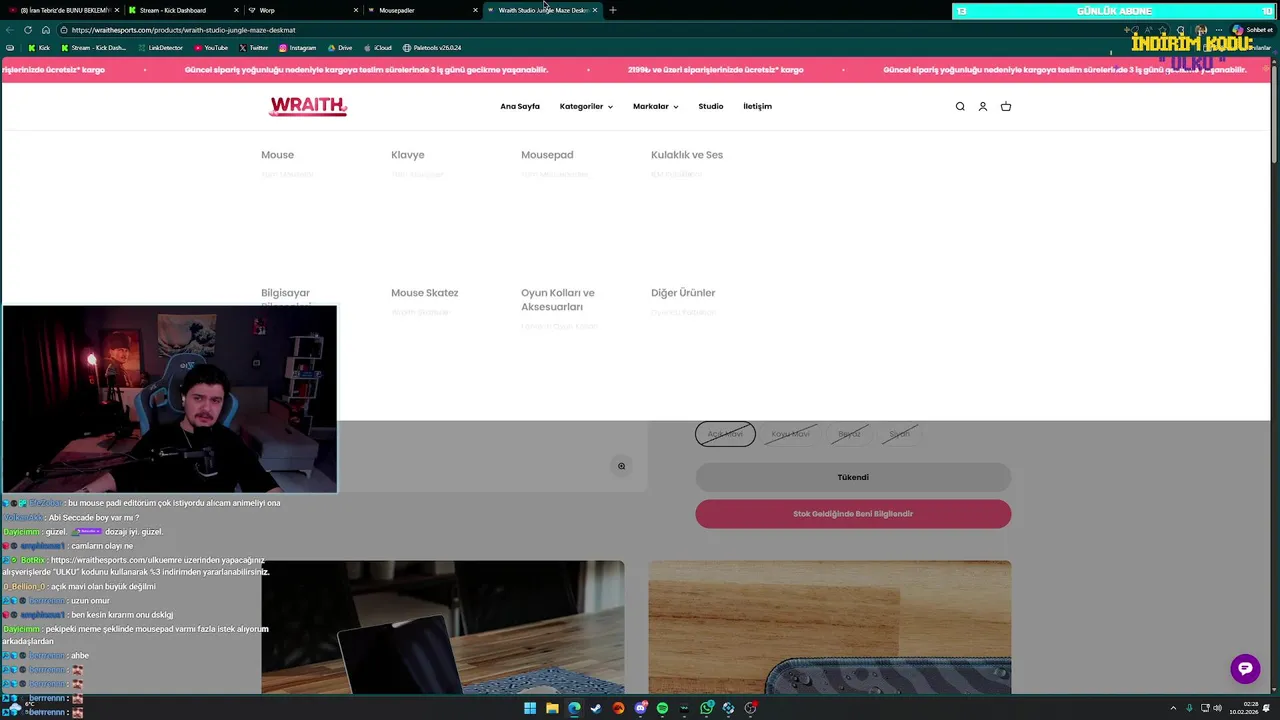Viewport: 1280px width, 720px height.
Task: Reload the page with refresh icon
Action: pos(28,30)
